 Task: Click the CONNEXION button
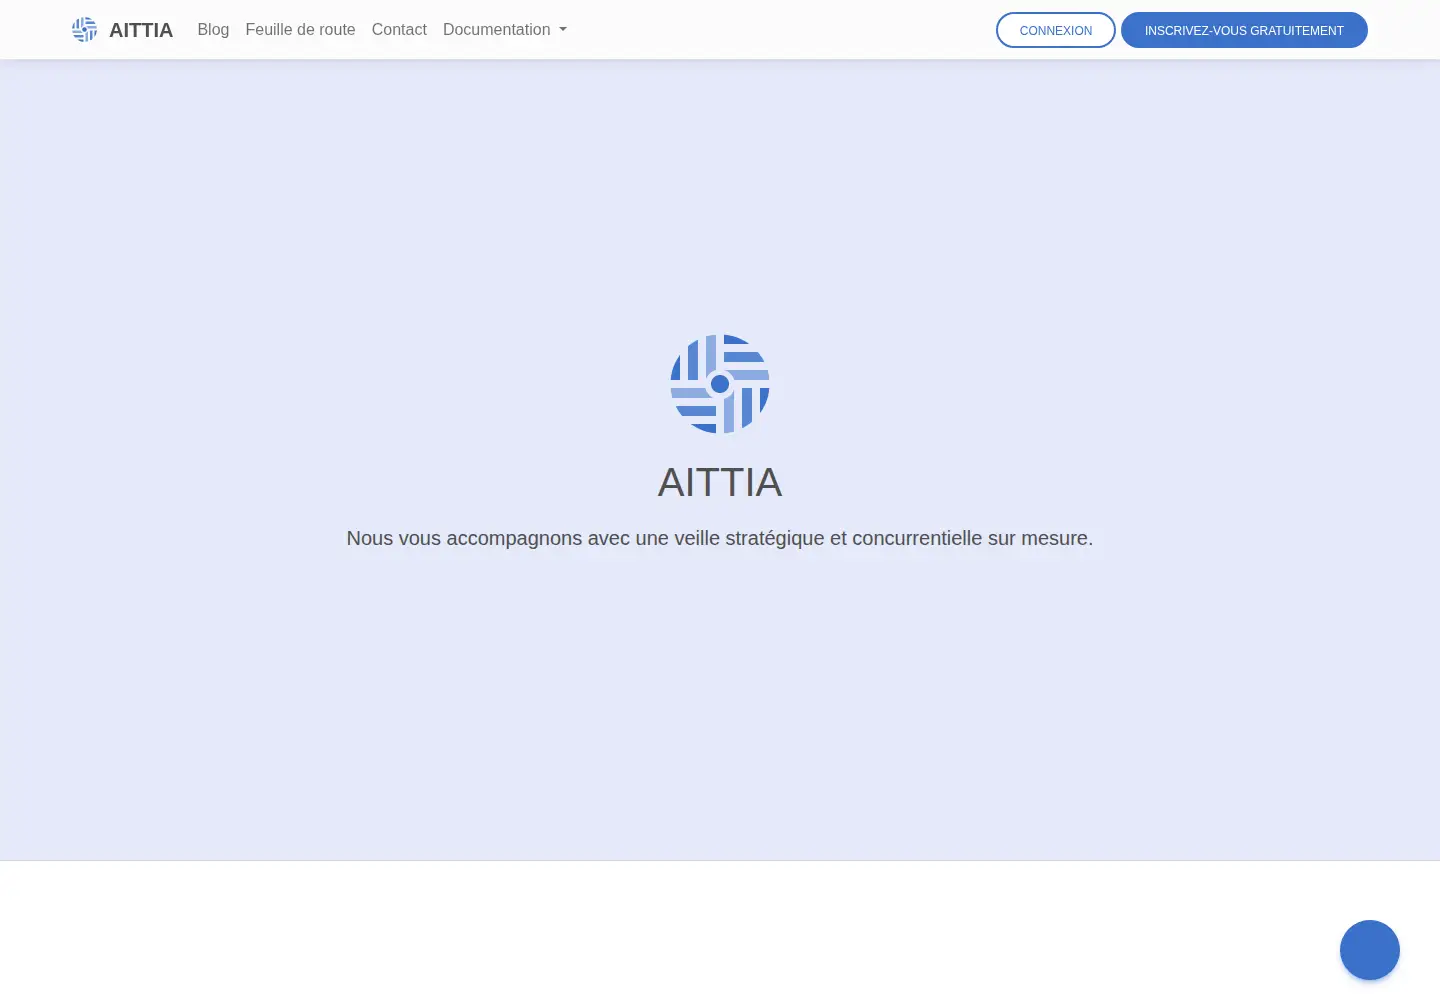(1056, 30)
